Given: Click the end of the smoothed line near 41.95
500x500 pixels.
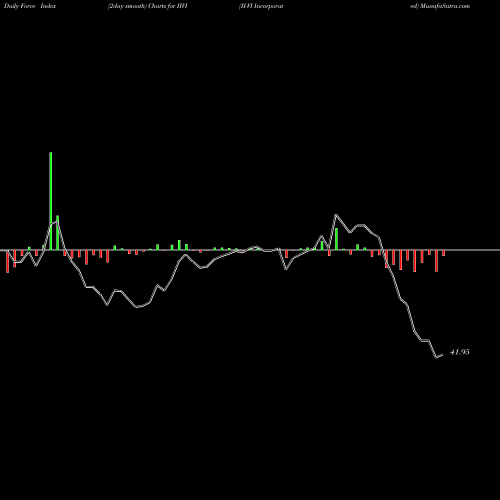Looking at the screenshot, I should [442, 355].
